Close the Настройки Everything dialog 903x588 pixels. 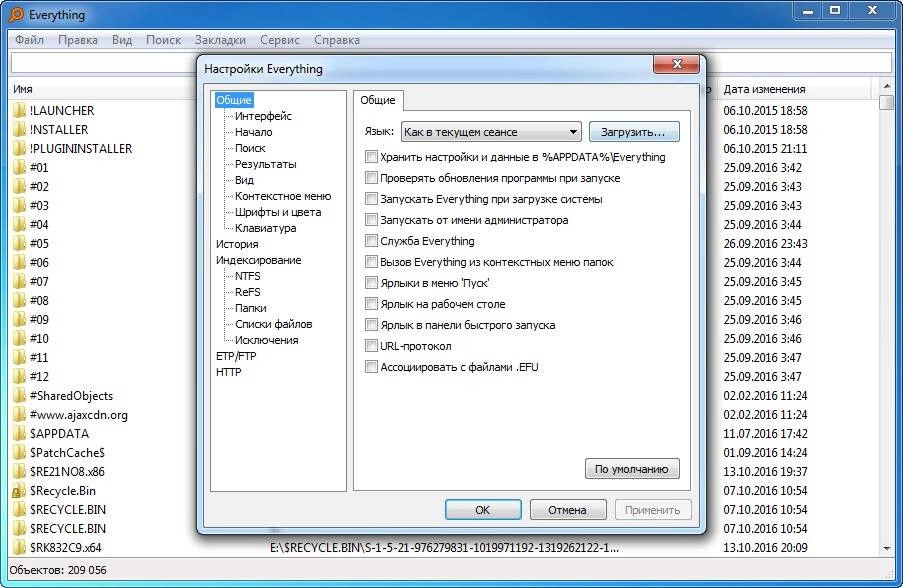coord(678,64)
